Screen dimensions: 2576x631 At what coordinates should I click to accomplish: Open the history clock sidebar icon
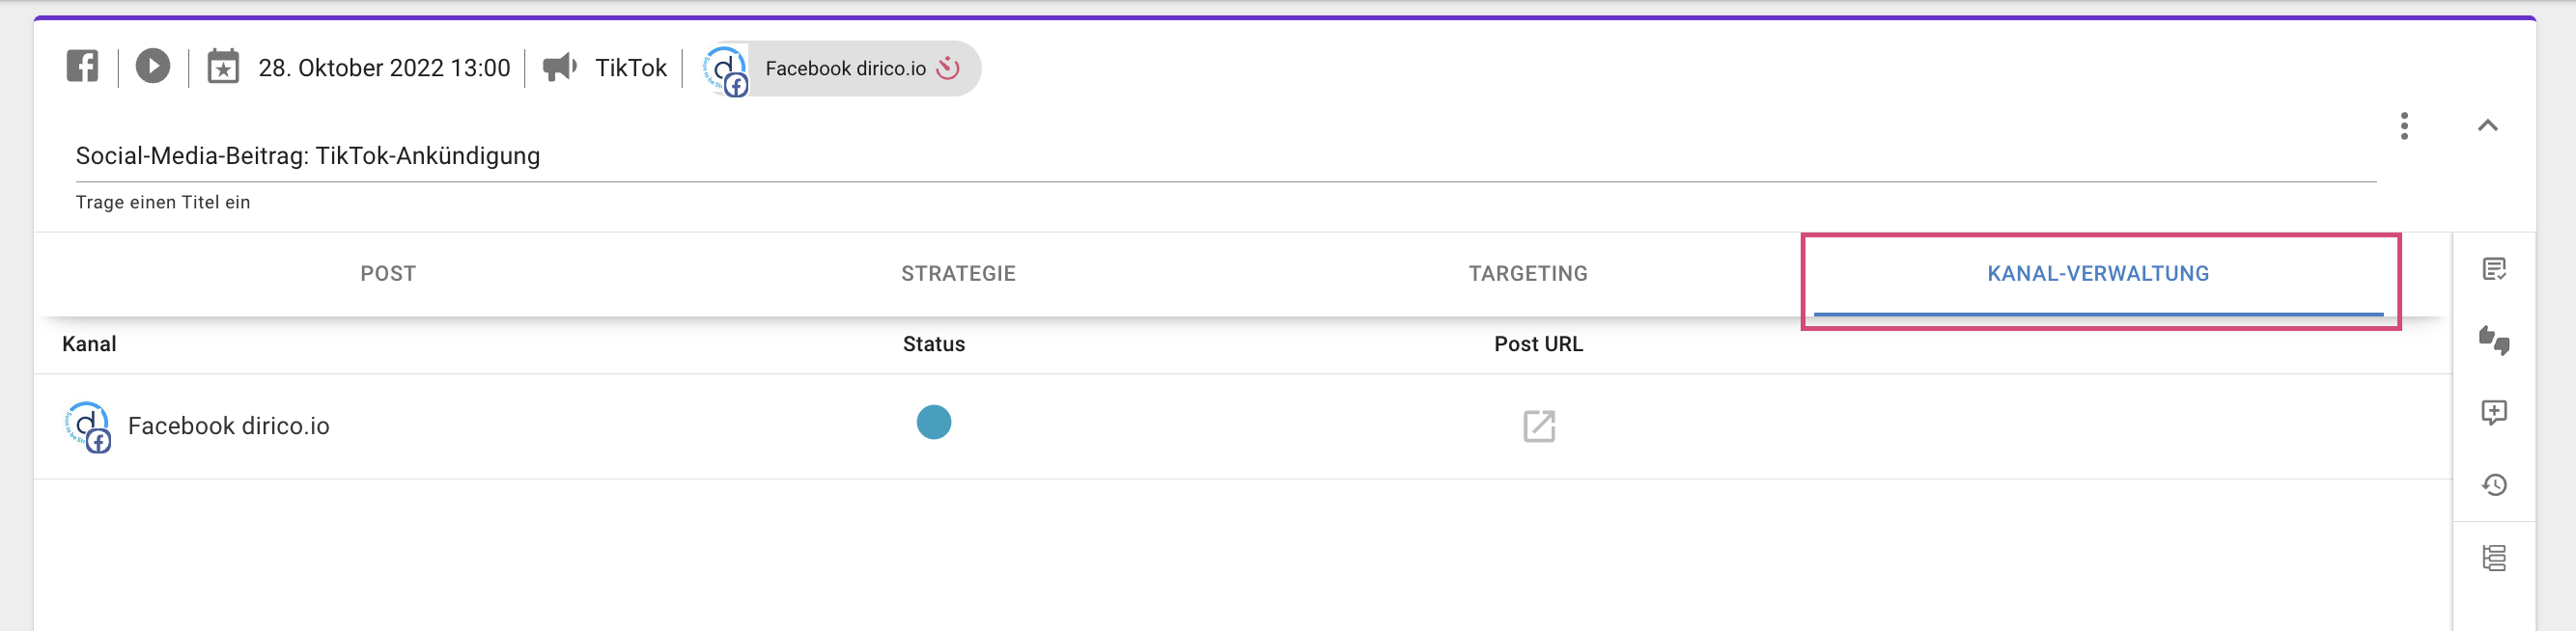tap(2494, 485)
